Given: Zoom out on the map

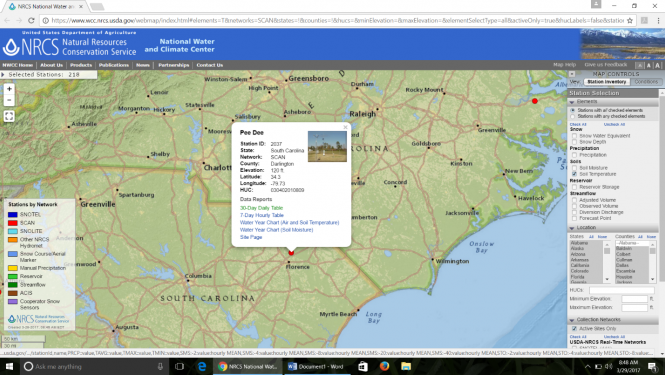Looking at the screenshot, I should 9,100.
